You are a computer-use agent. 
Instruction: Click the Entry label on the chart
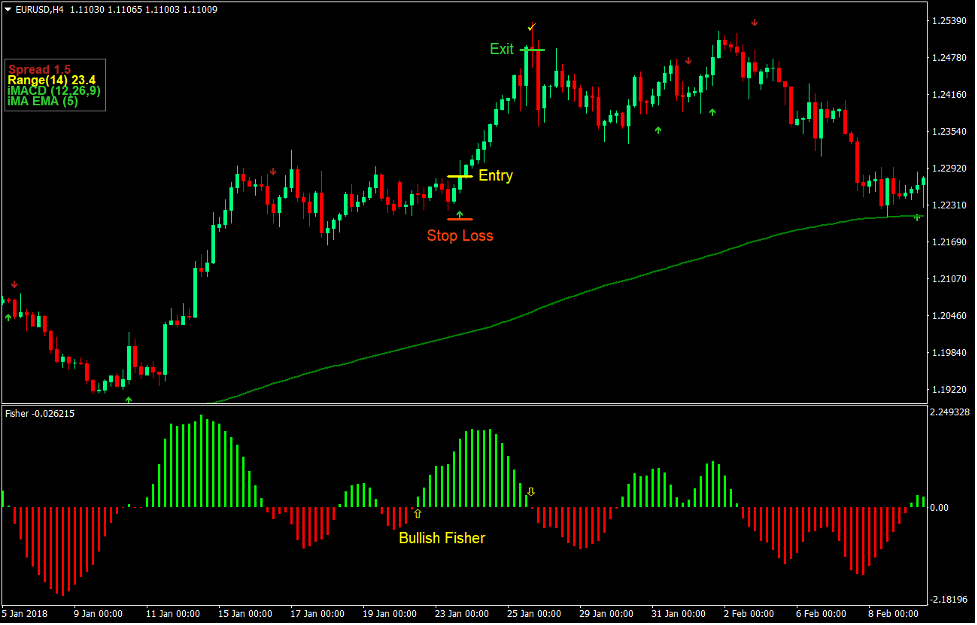coord(497,175)
